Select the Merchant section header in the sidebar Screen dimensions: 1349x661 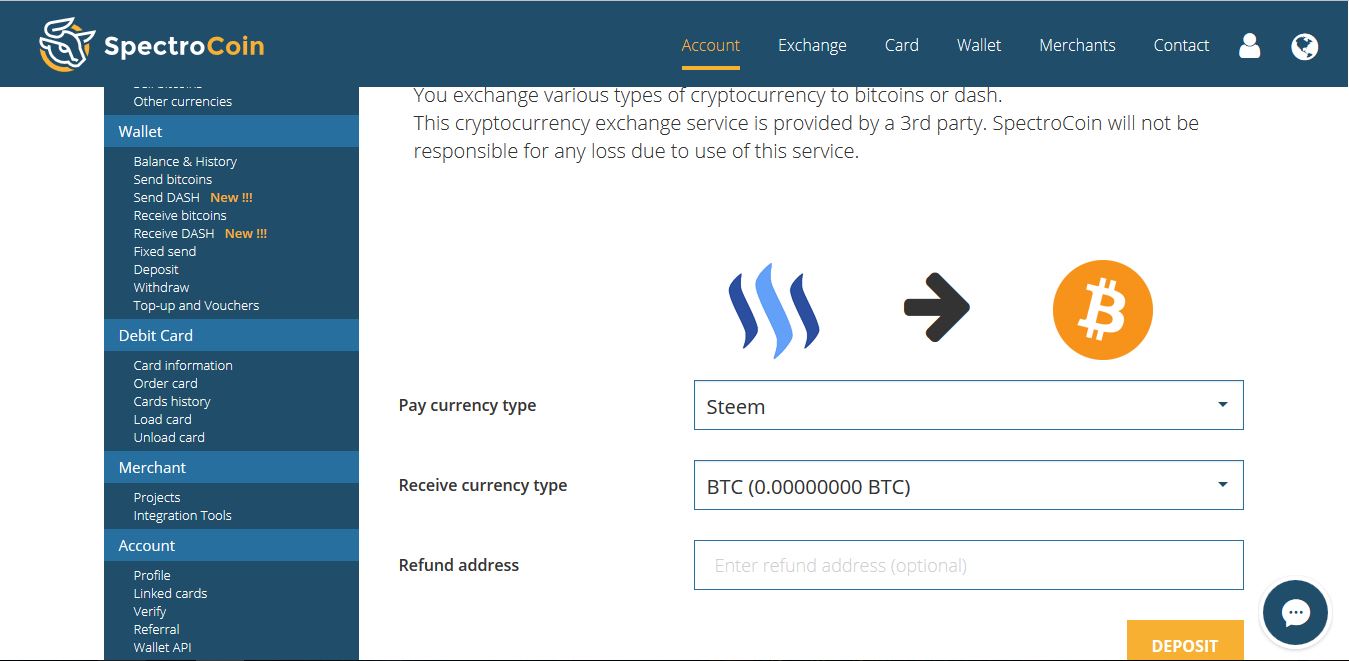231,467
